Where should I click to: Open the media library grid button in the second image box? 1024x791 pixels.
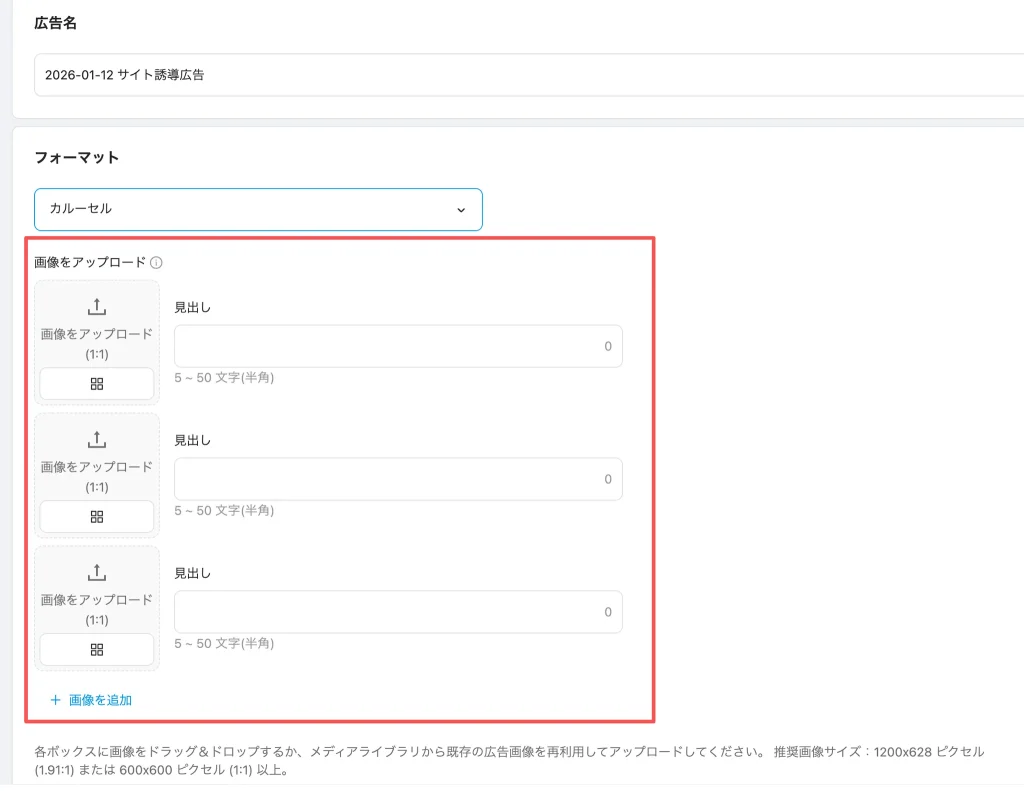pos(97,517)
